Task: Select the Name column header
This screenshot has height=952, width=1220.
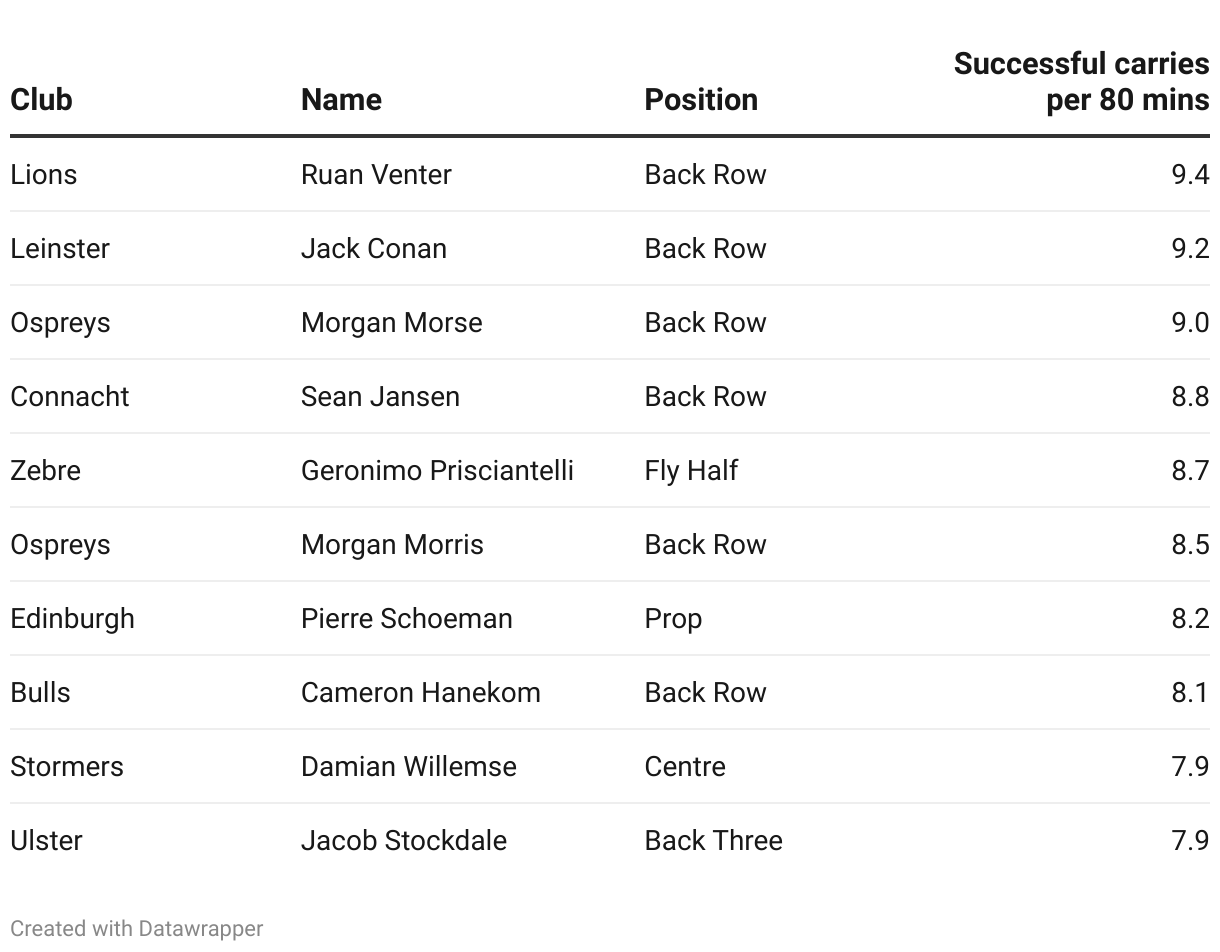Action: 341,100
